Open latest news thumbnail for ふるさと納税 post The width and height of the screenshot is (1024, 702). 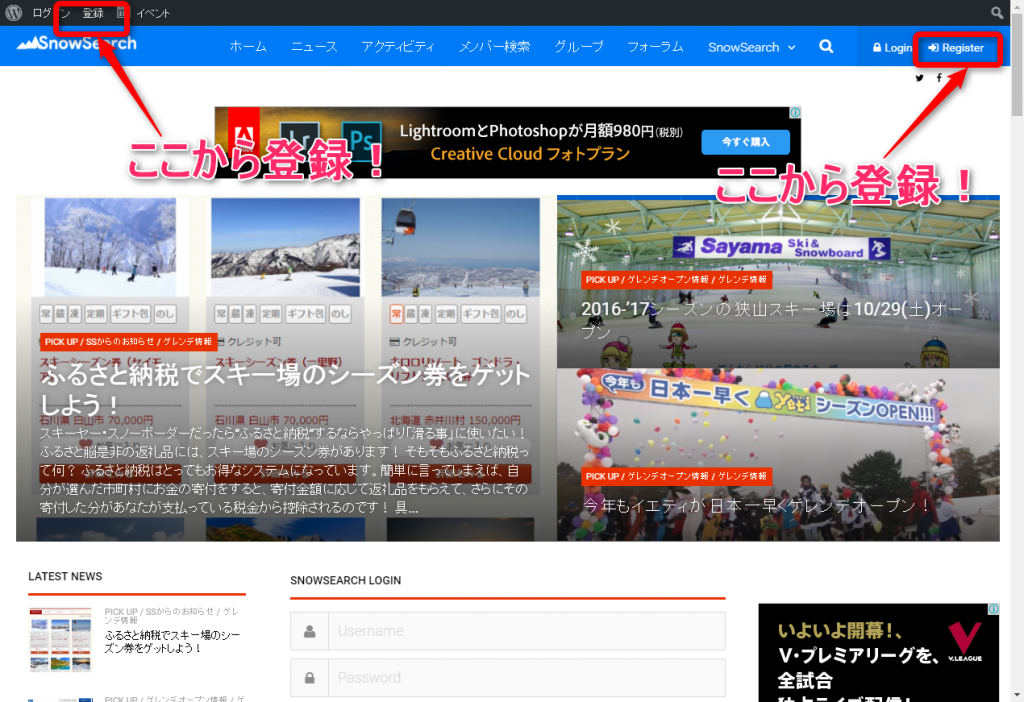tap(61, 640)
